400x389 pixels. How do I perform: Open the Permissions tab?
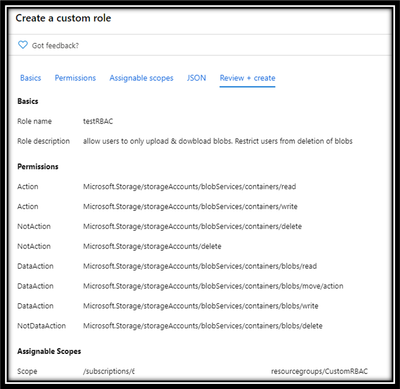click(75, 78)
